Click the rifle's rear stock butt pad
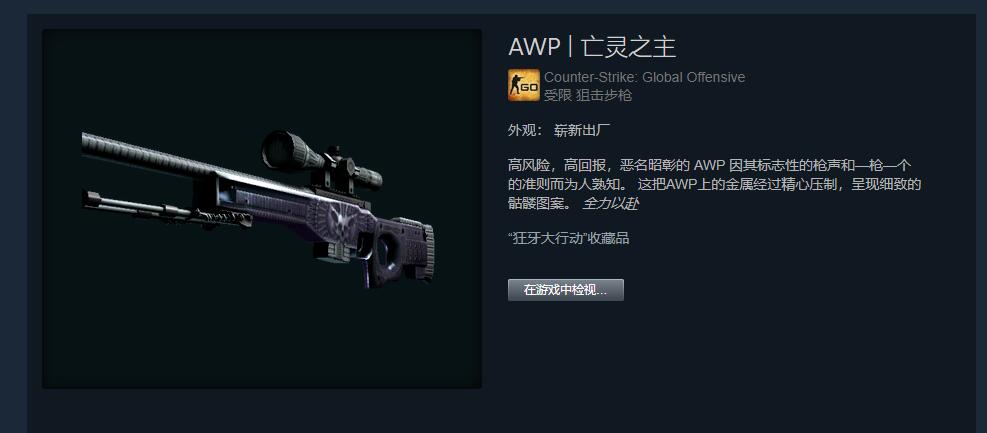Screen dimensions: 987x433 [426, 249]
